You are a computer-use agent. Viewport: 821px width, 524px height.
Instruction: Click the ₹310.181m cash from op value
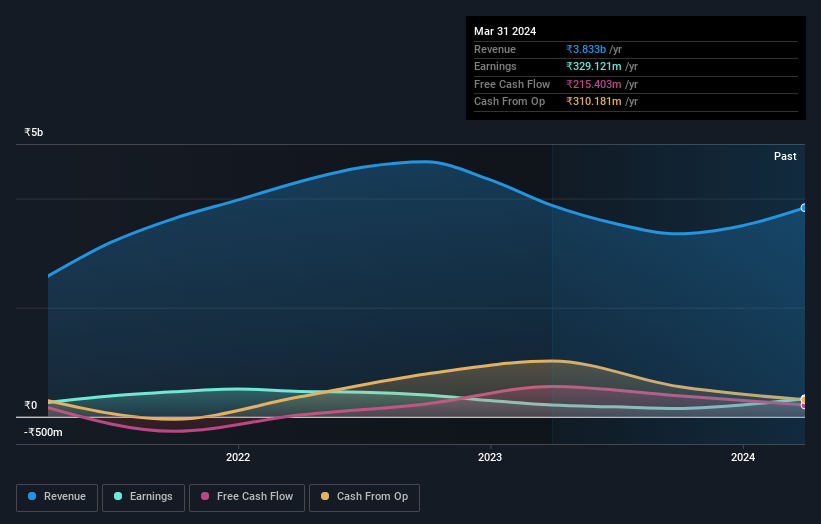(594, 102)
